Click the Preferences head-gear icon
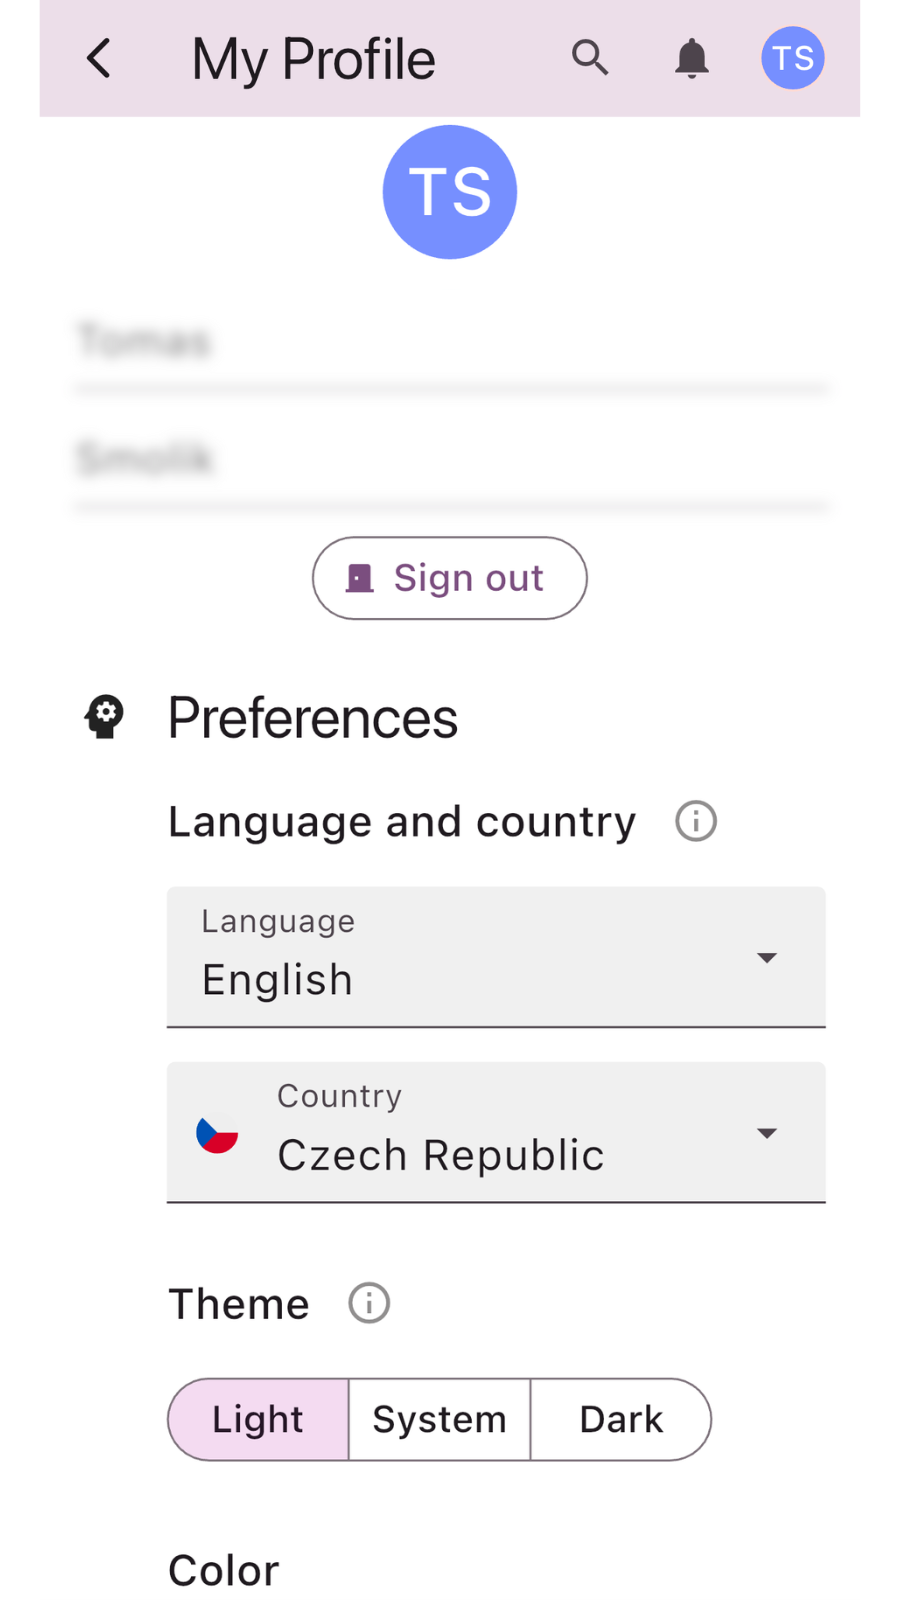 (x=105, y=717)
